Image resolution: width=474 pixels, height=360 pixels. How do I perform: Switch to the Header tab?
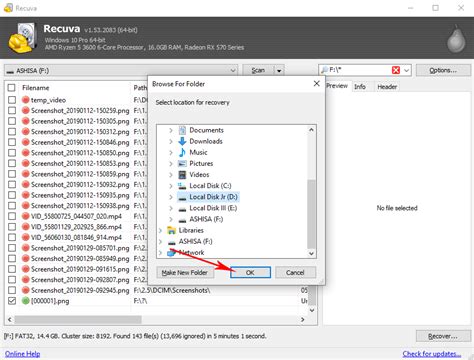[x=387, y=87]
